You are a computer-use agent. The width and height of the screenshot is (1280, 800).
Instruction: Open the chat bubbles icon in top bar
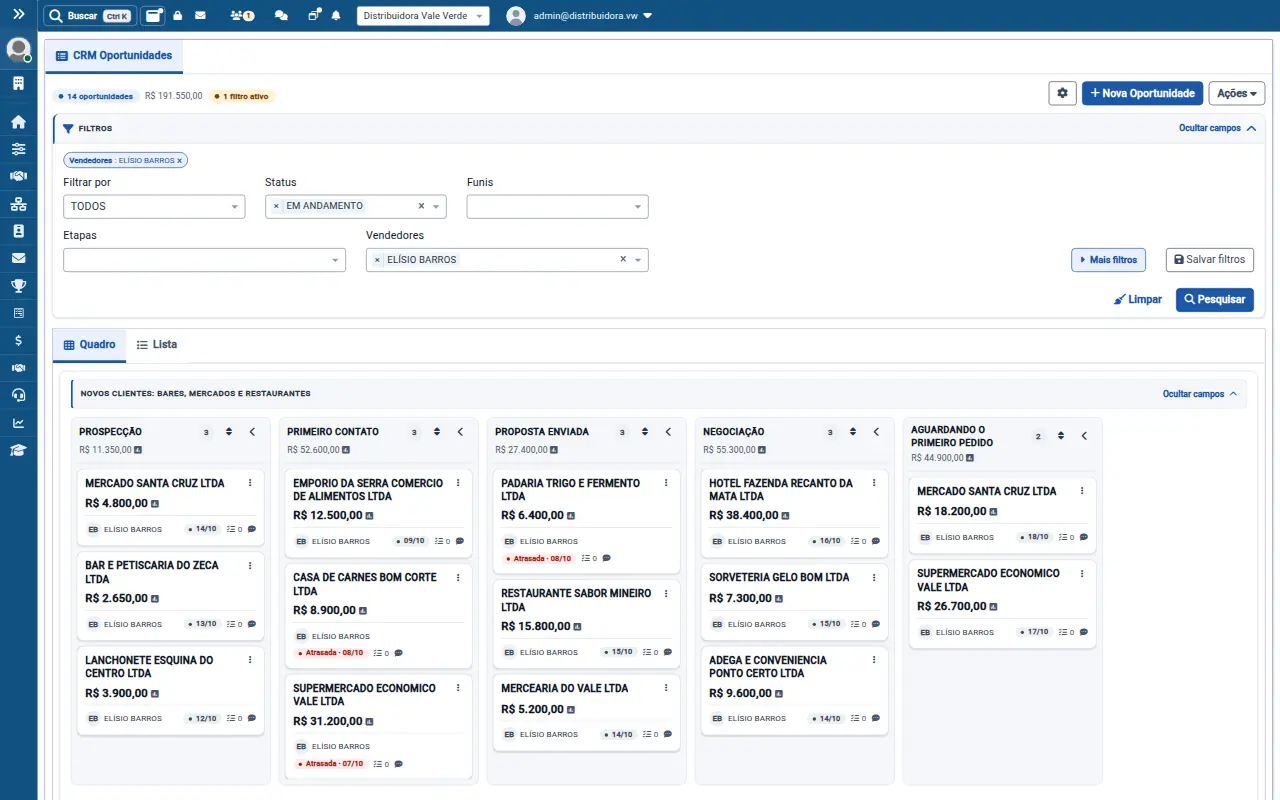(x=281, y=16)
